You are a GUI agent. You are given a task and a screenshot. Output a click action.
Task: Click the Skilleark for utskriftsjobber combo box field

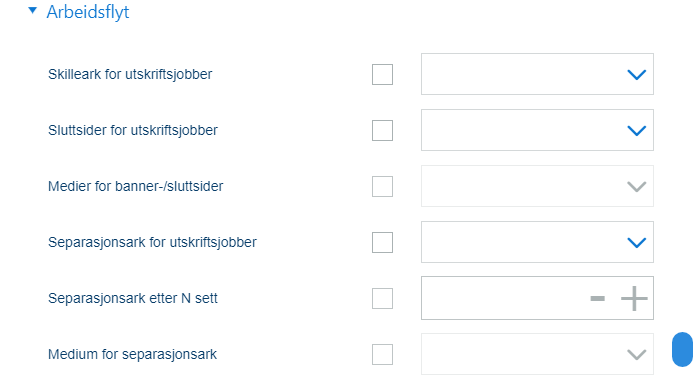(537, 74)
